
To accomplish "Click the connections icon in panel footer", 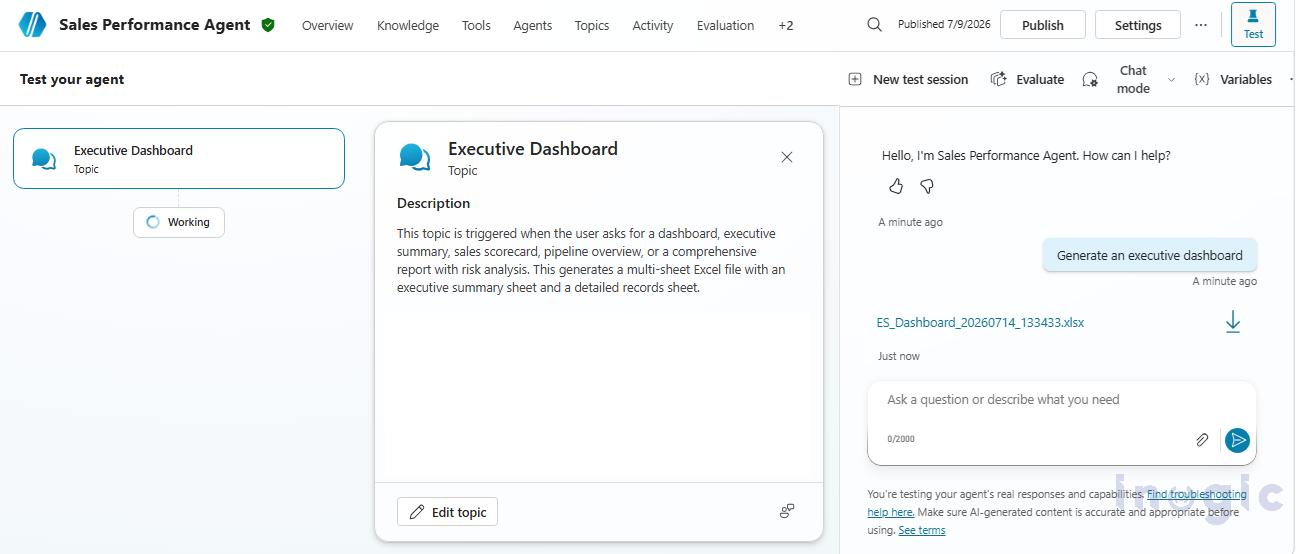I will (x=787, y=511).
